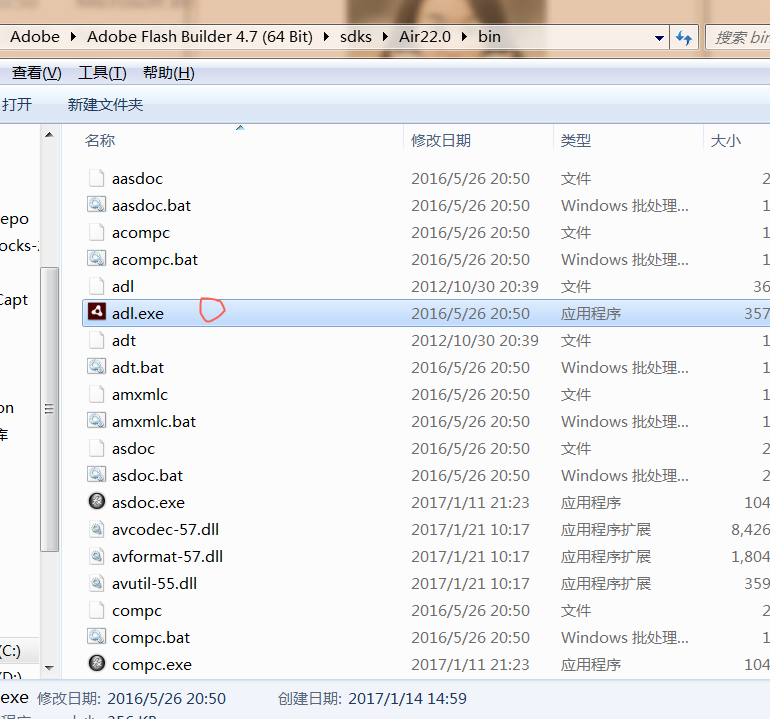Click the aasdoc file icon
The image size is (770, 719).
pos(96,178)
